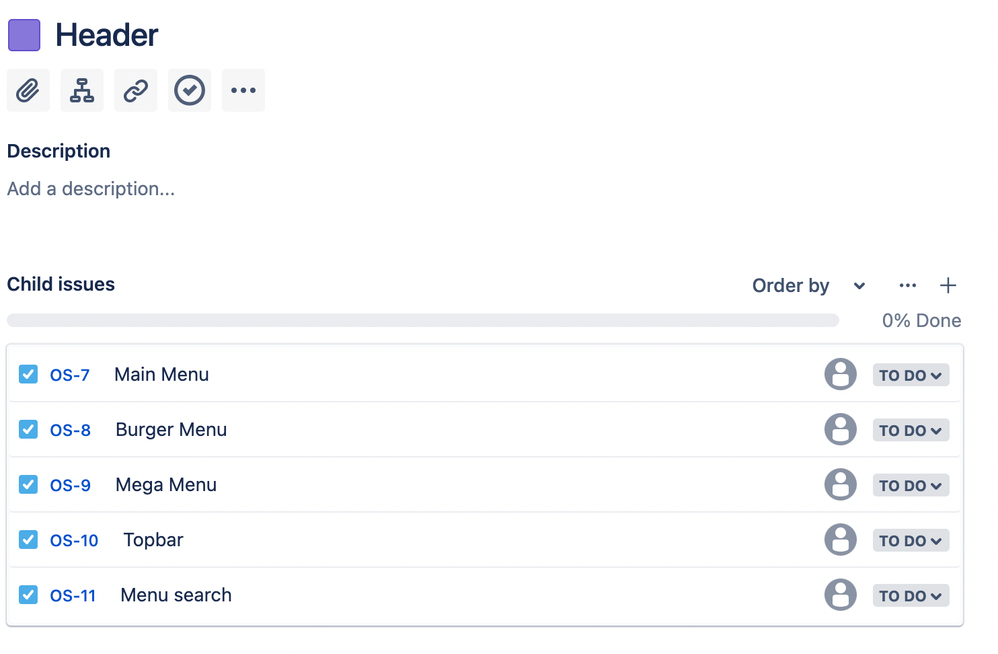Viewport: 998px width, 654px height.
Task: Add a child issue via hierarchy icon
Action: [x=82, y=90]
